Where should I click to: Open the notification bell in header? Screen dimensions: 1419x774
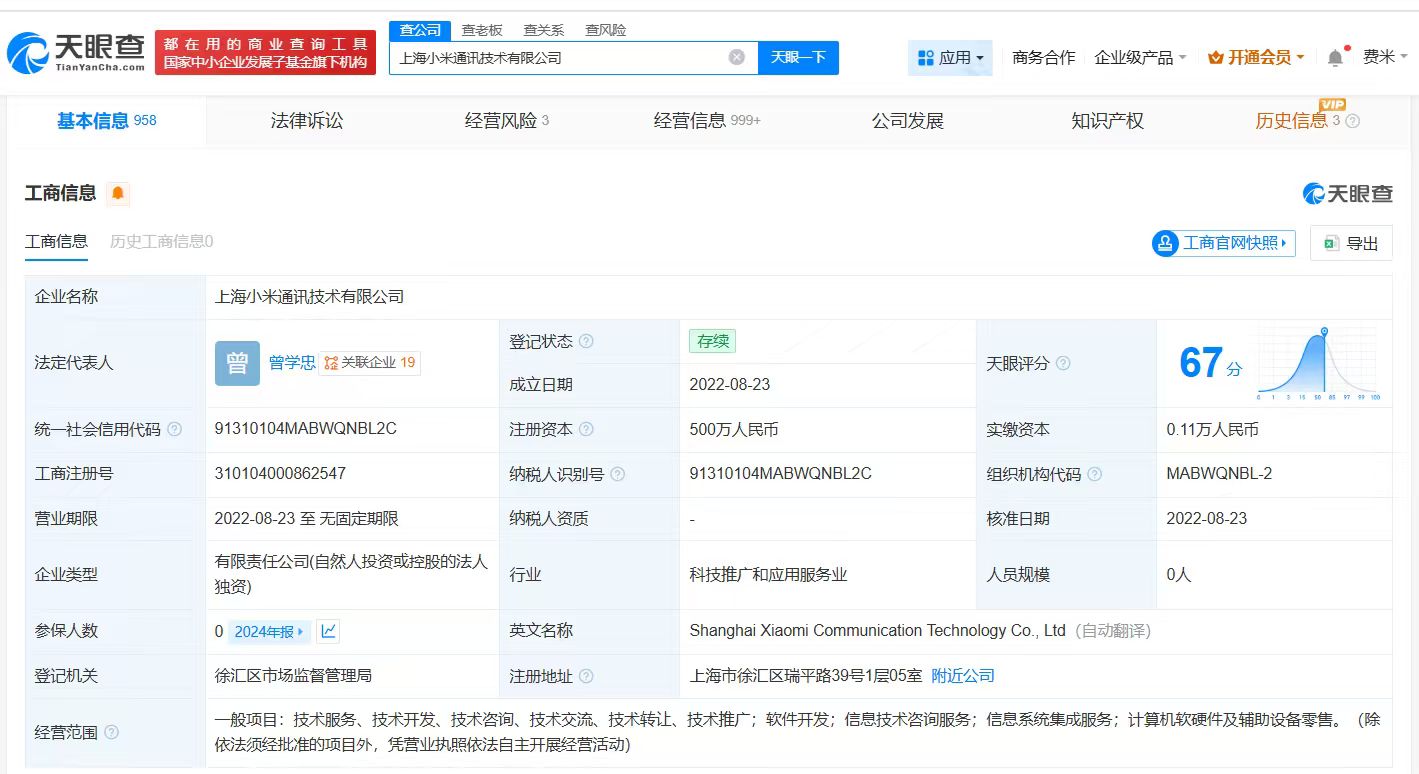[1335, 58]
